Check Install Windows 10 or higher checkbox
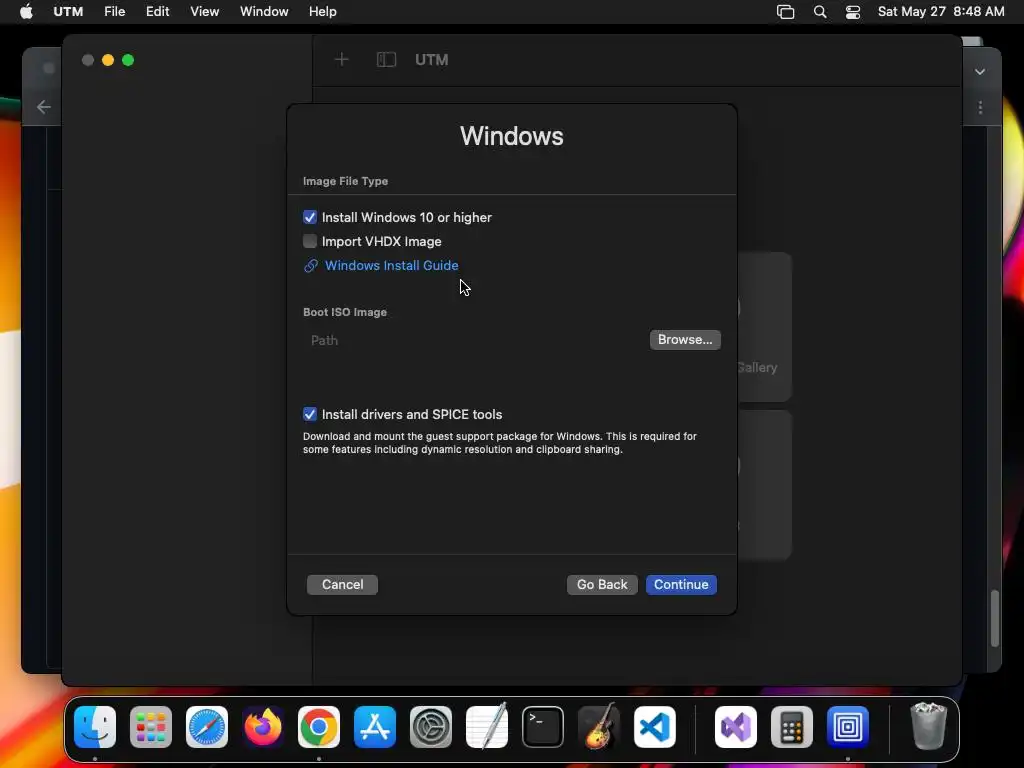Image resolution: width=1024 pixels, height=768 pixels. (x=310, y=217)
